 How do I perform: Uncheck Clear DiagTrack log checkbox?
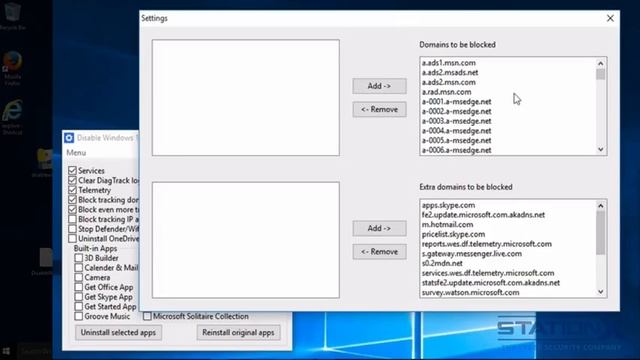pyautogui.click(x=72, y=180)
